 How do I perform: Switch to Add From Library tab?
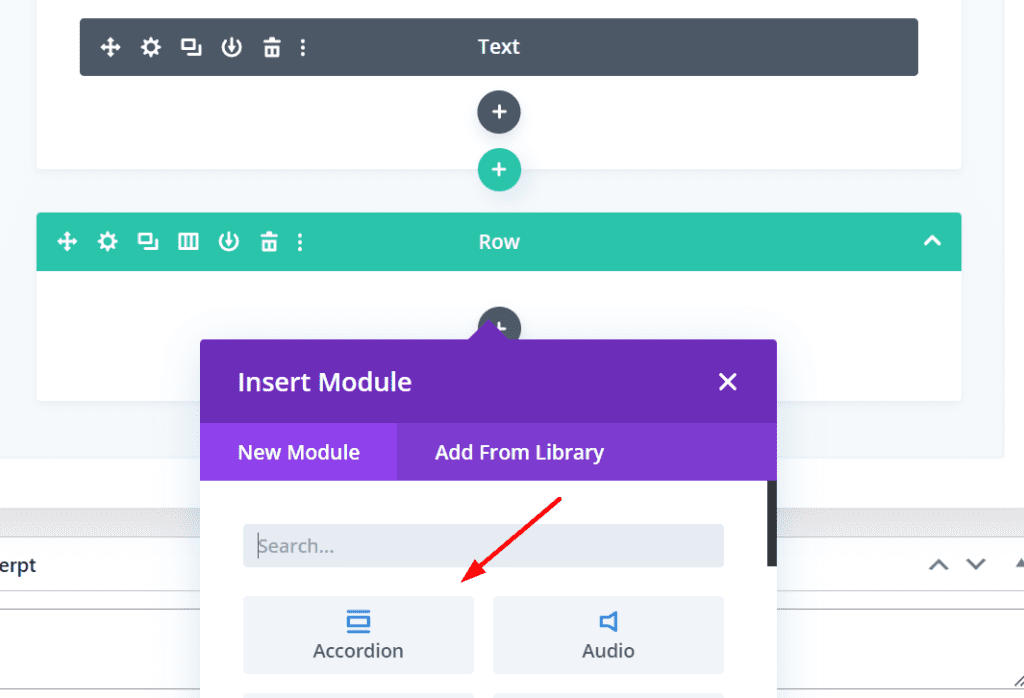tap(519, 452)
